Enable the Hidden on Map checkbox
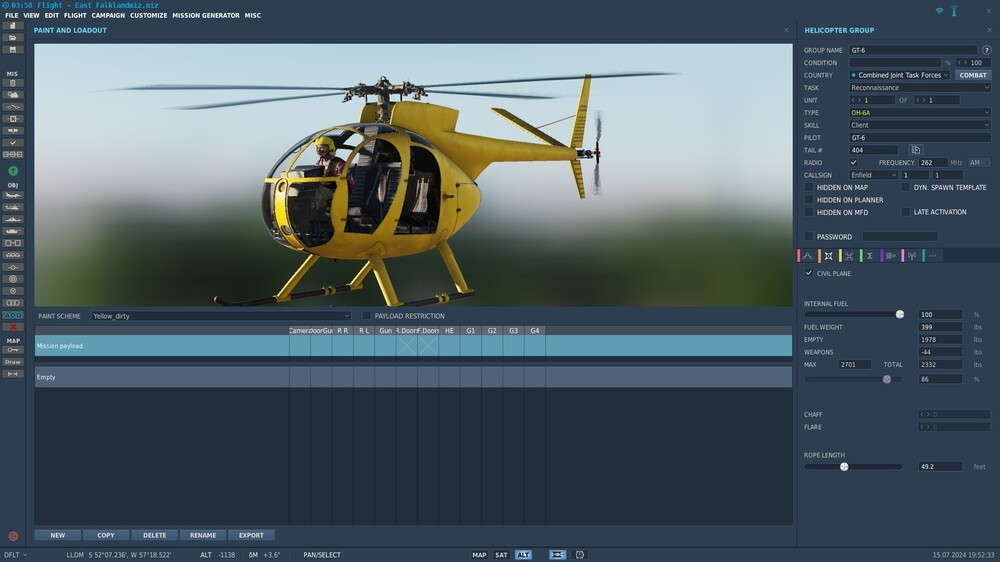The height and width of the screenshot is (562, 1000). (809, 187)
